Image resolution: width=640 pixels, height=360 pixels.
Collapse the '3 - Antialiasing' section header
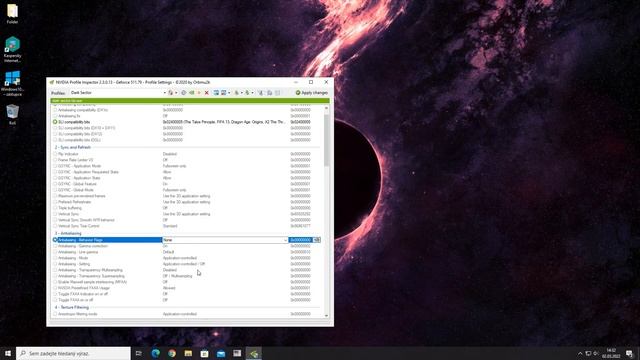[x=68, y=233]
